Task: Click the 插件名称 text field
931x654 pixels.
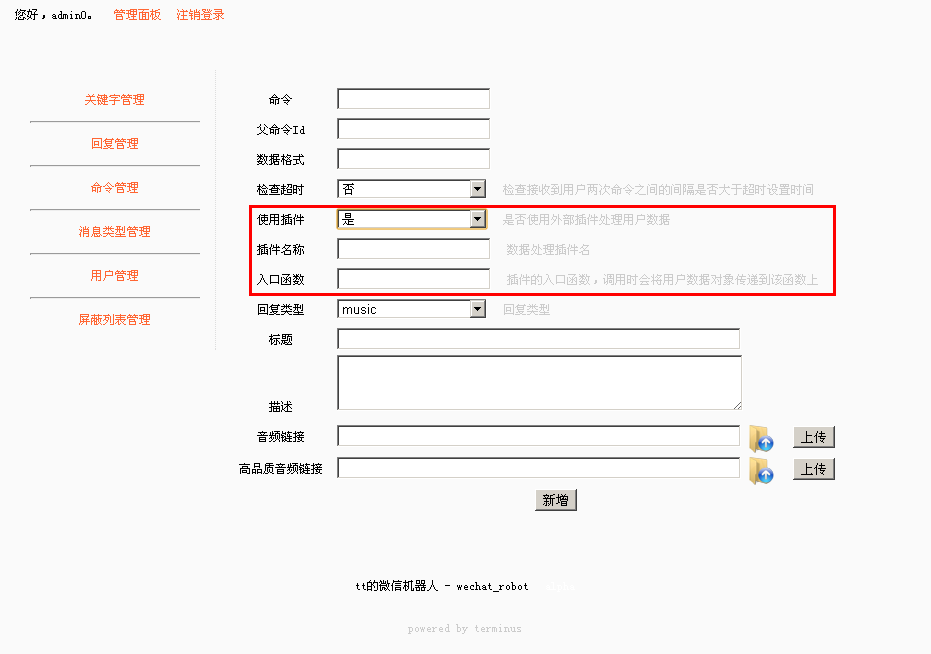Action: 413,249
